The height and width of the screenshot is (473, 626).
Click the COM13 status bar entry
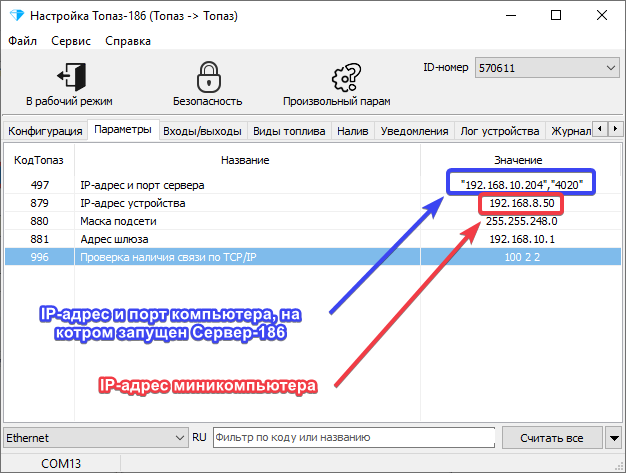point(61,463)
